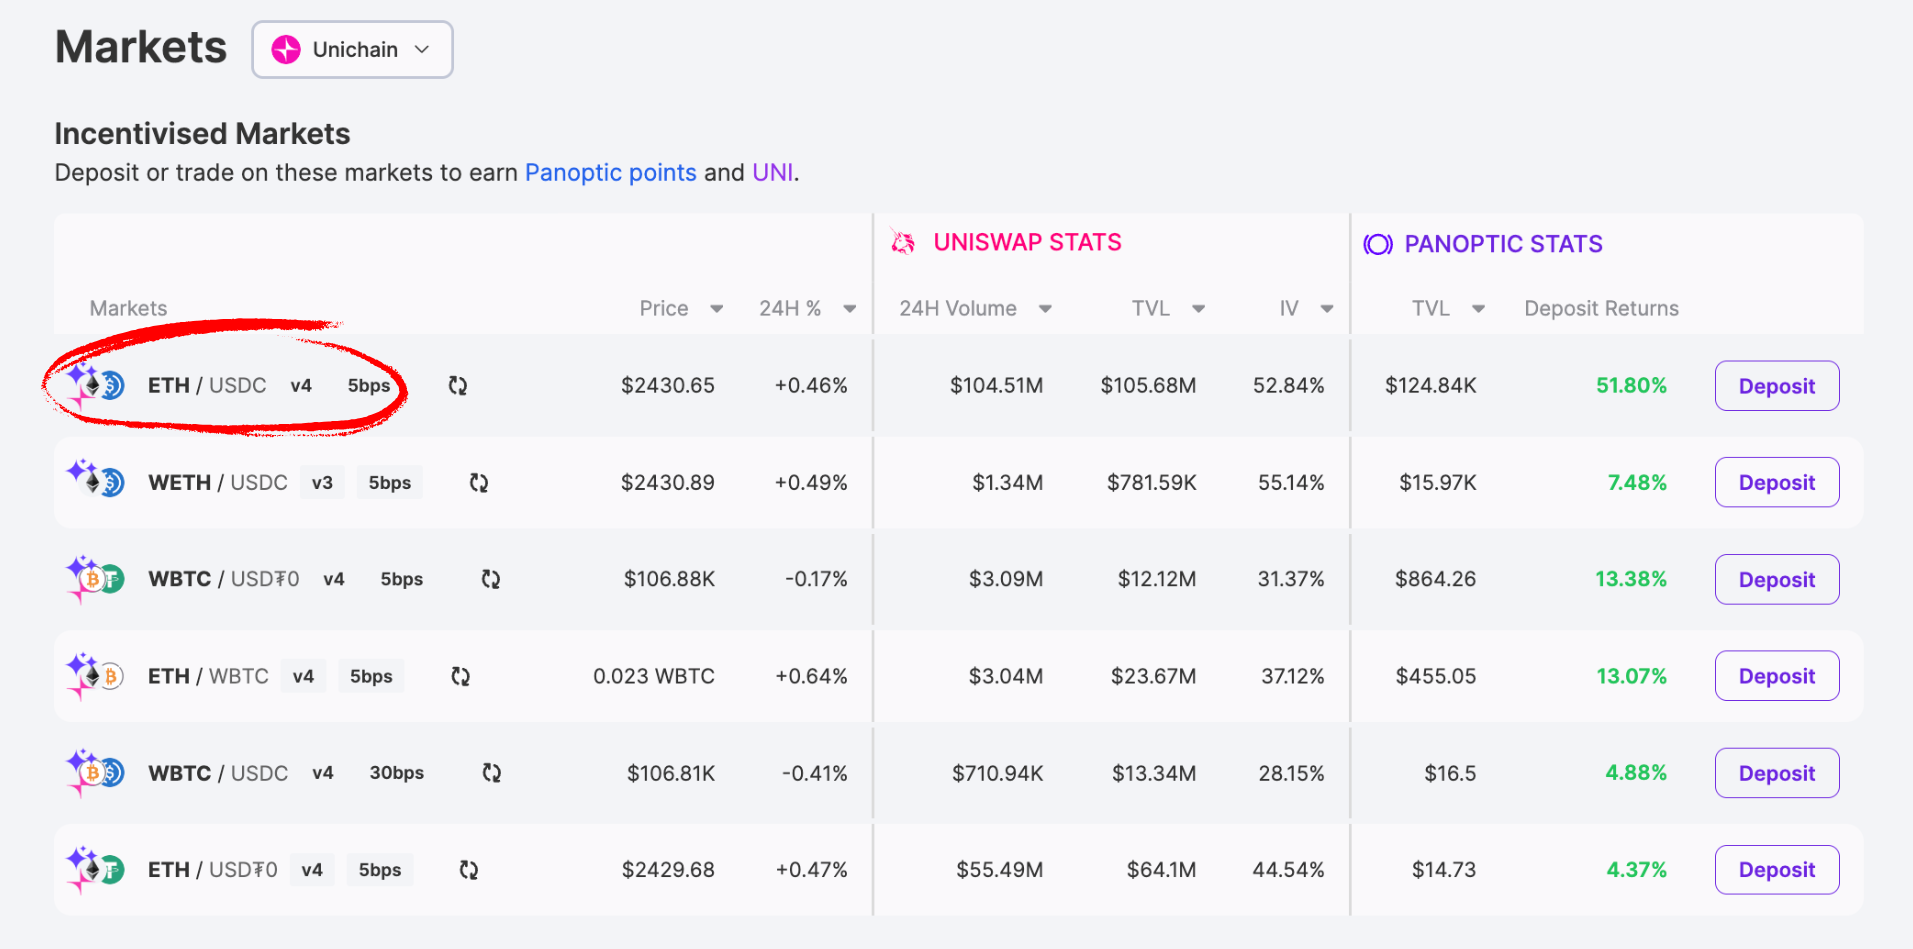Viewport: 1913px width, 949px height.
Task: Click the 13.07% deposit return value
Action: click(x=1631, y=676)
